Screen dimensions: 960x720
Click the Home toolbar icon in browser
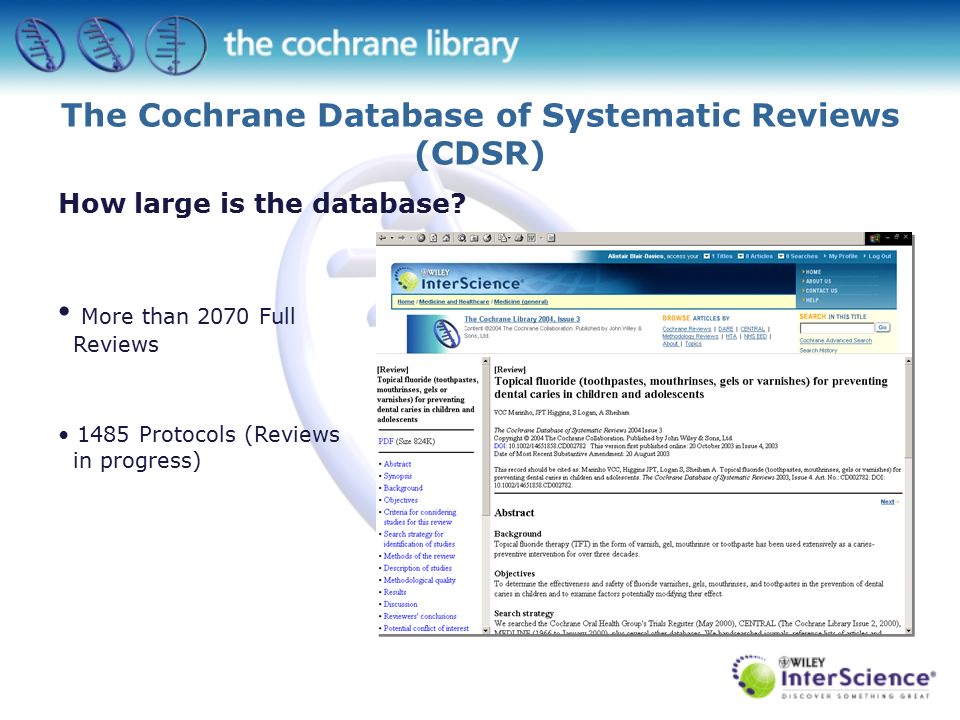tap(446, 238)
